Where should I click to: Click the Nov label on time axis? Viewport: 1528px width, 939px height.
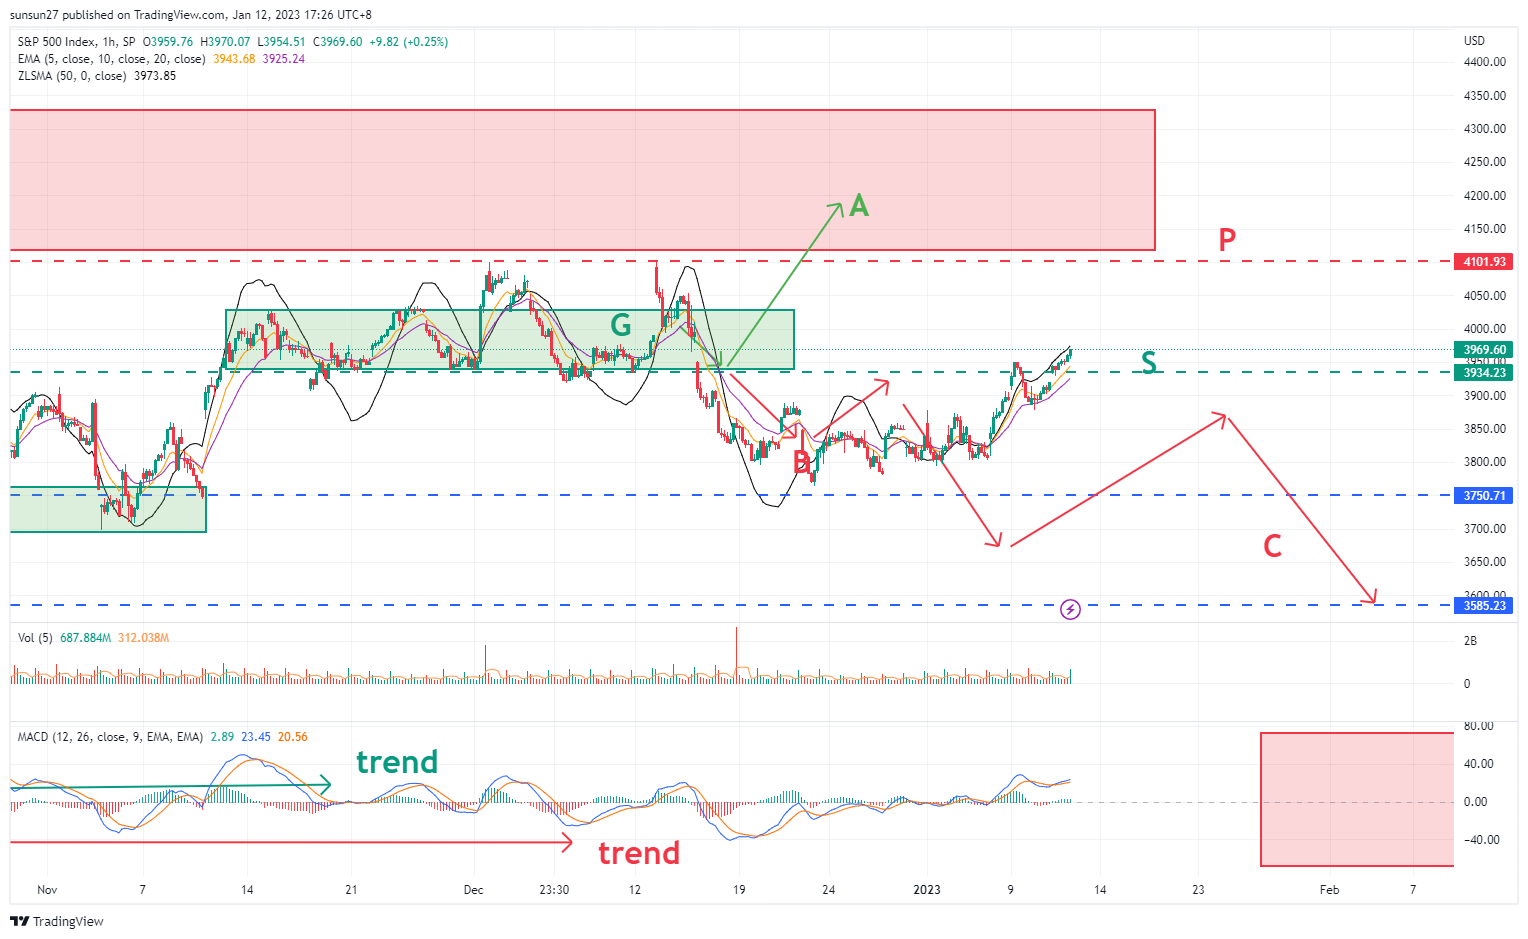pyautogui.click(x=47, y=889)
